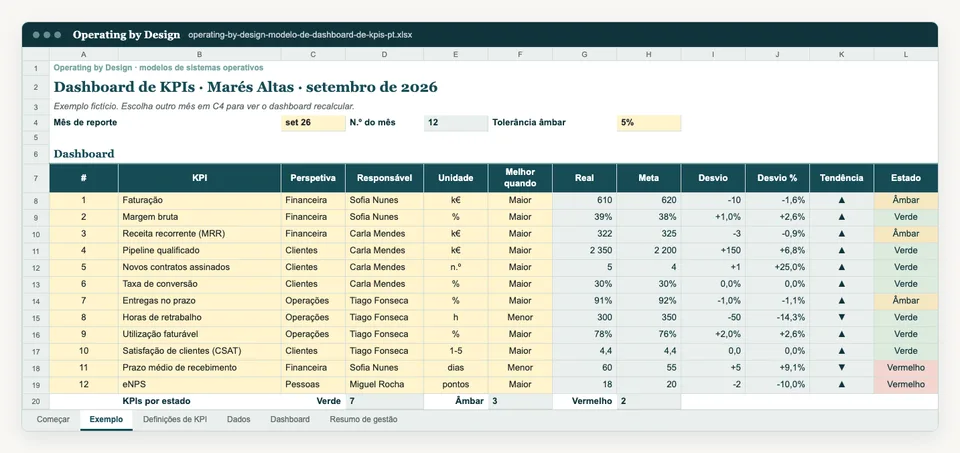Click down trend arrow in Horas de retrabalho row
Viewport: 960px width, 453px height.
841,318
